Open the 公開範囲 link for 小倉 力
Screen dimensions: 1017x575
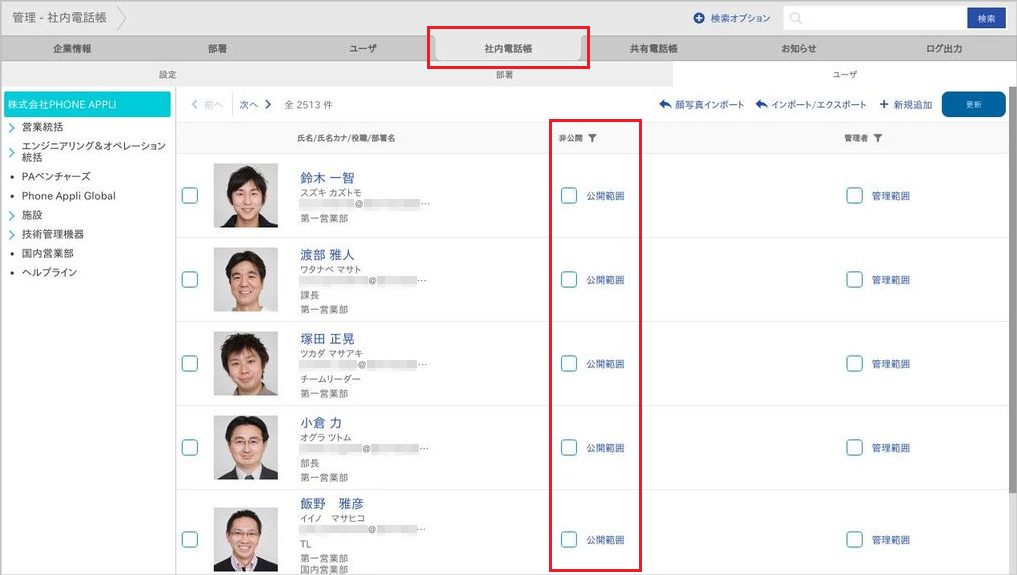click(605, 448)
